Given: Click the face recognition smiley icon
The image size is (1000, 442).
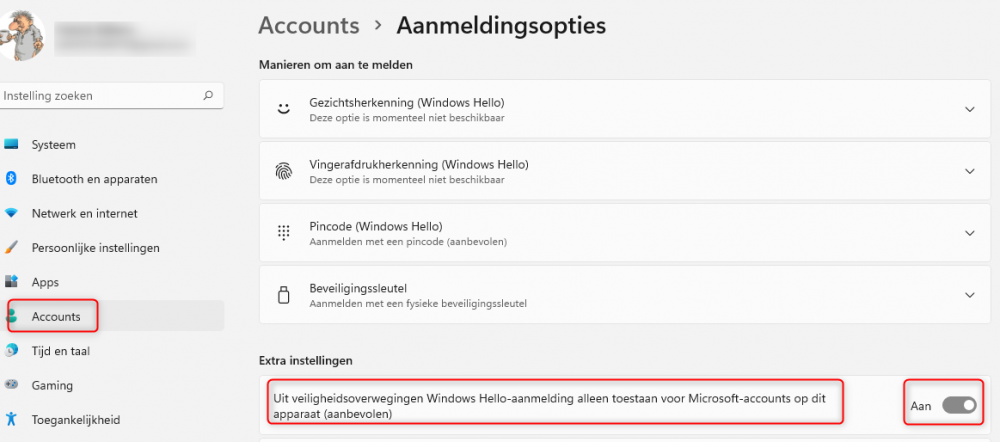Looking at the screenshot, I should pyautogui.click(x=284, y=109).
